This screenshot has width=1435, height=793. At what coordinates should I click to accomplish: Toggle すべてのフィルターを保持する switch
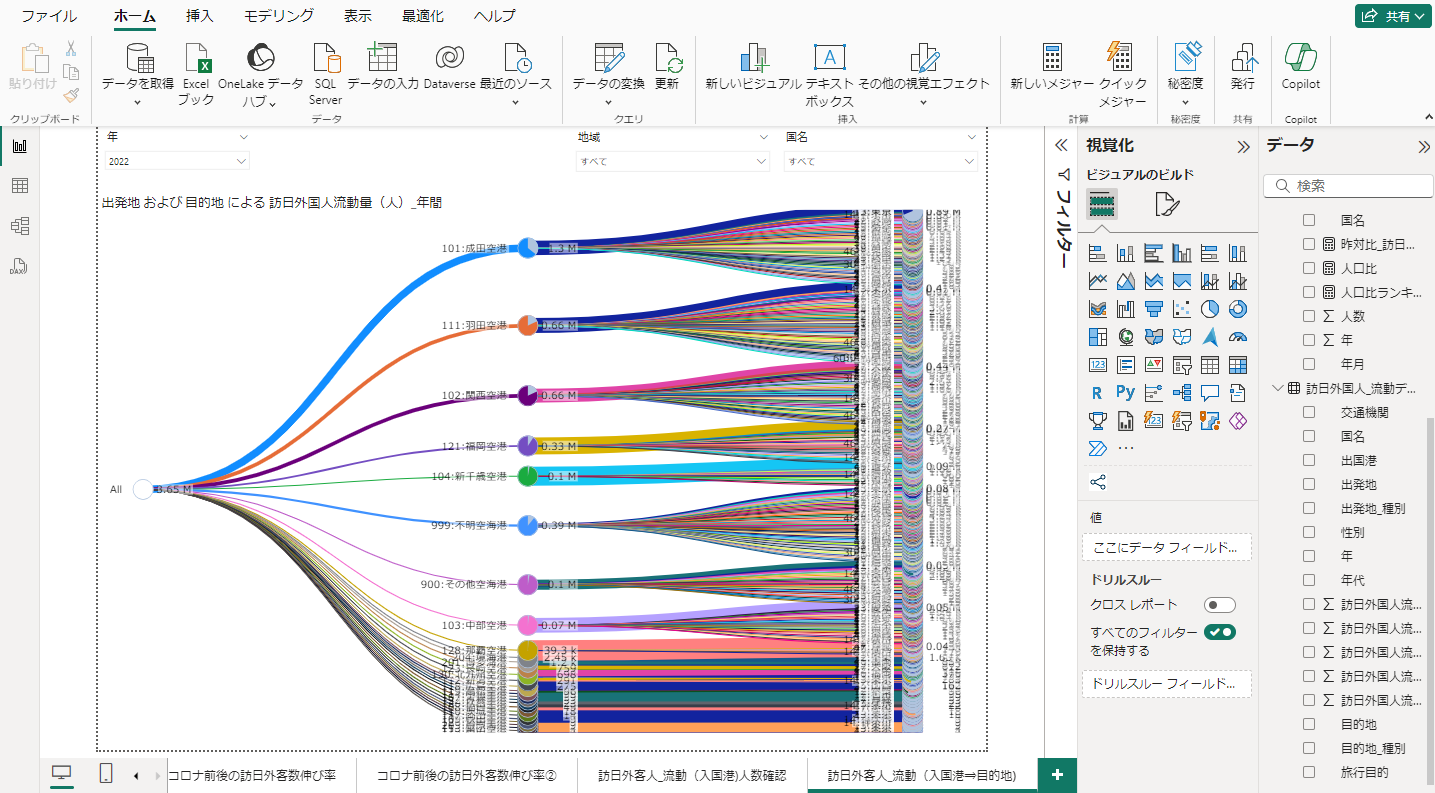click(1219, 632)
